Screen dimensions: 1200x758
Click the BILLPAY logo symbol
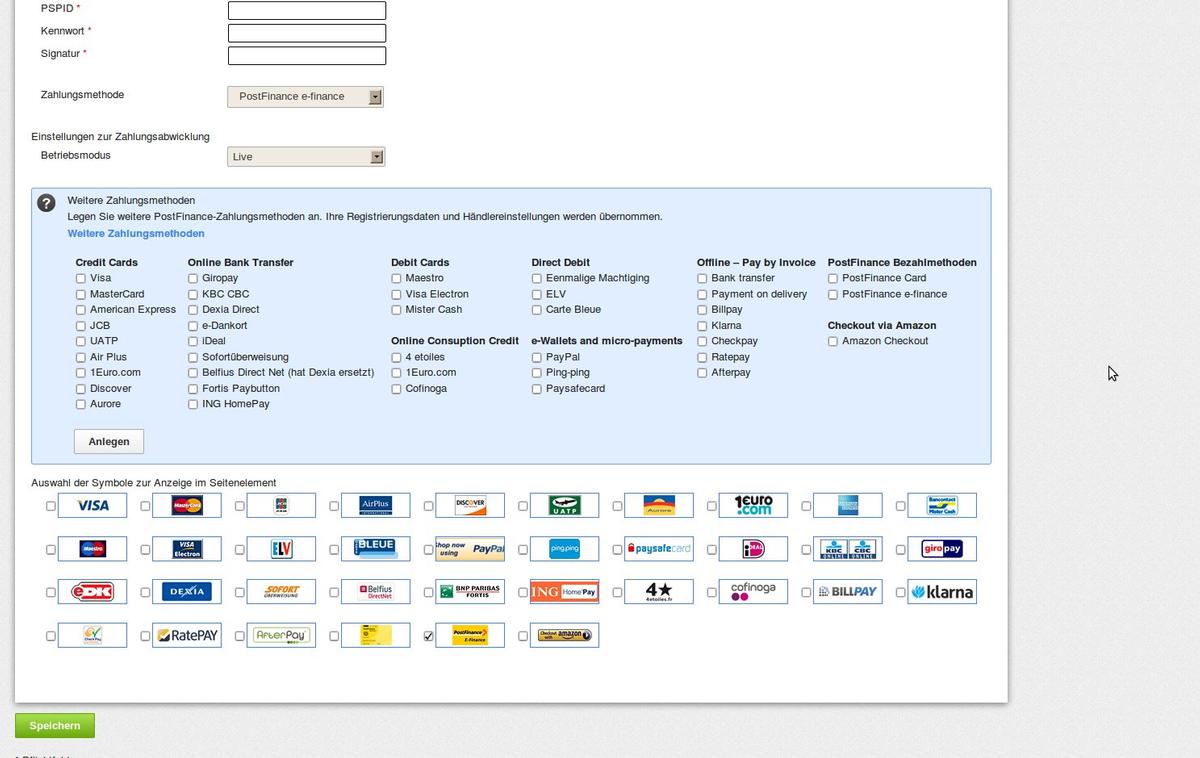(847, 592)
